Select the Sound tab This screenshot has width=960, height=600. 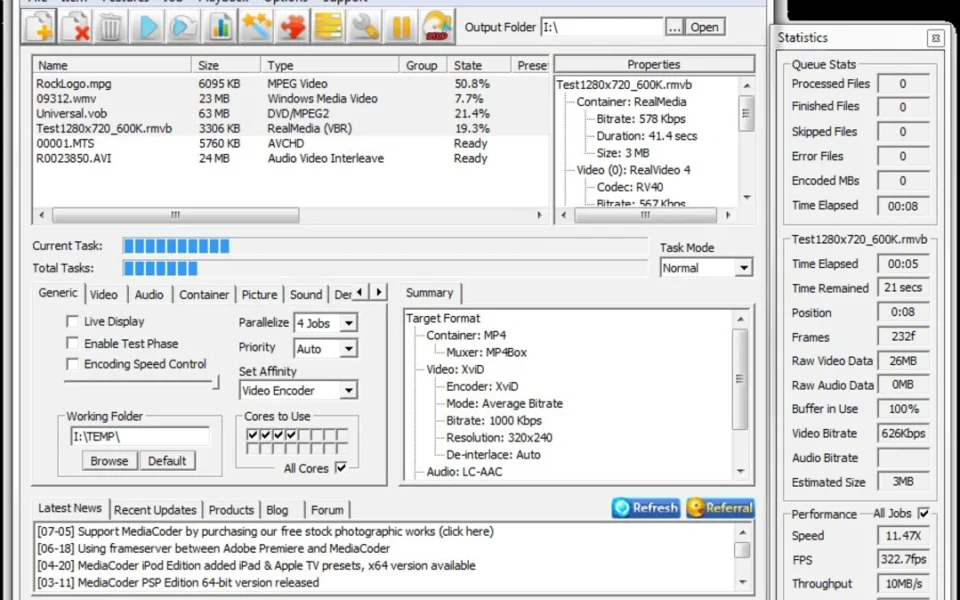coord(306,294)
